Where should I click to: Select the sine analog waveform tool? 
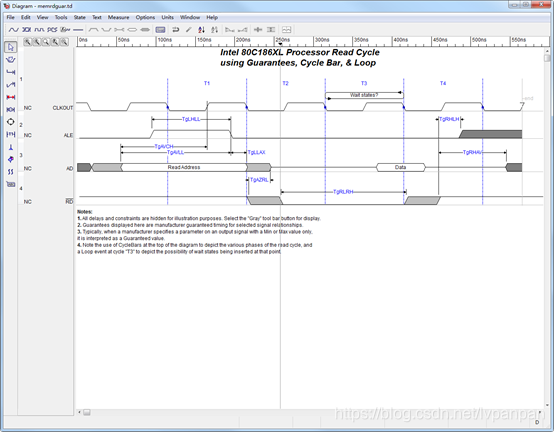coord(13,30)
